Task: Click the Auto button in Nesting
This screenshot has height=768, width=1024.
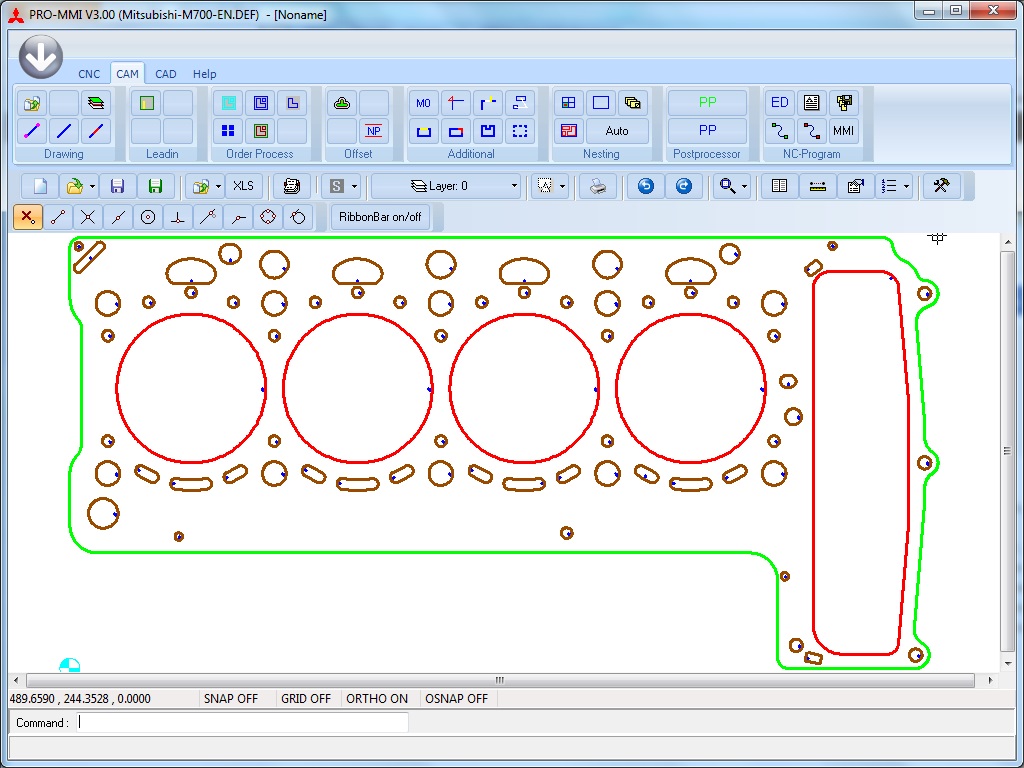Action: pos(617,131)
